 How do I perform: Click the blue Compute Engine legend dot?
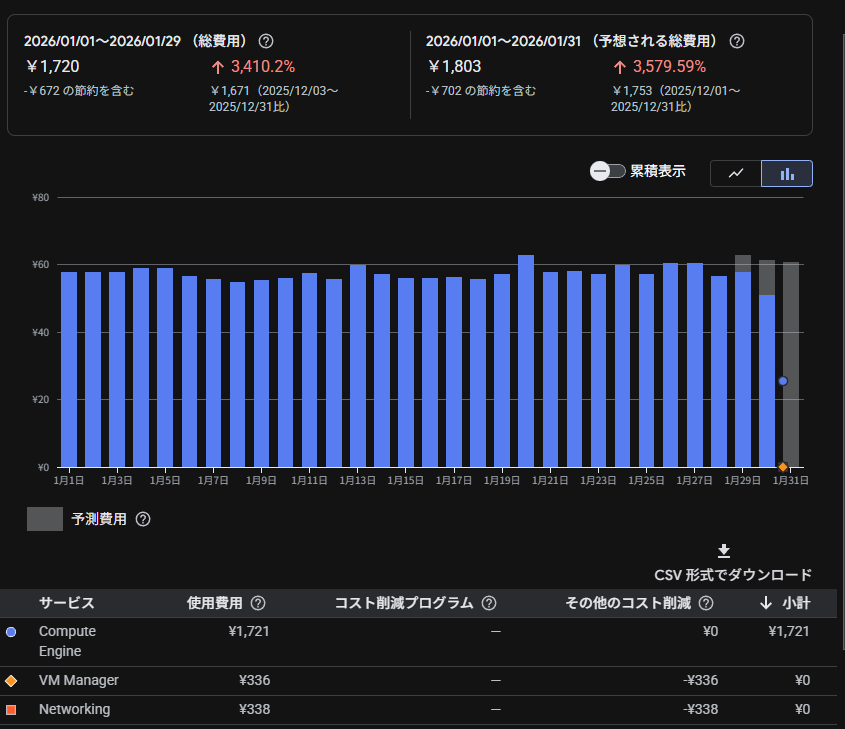11,631
